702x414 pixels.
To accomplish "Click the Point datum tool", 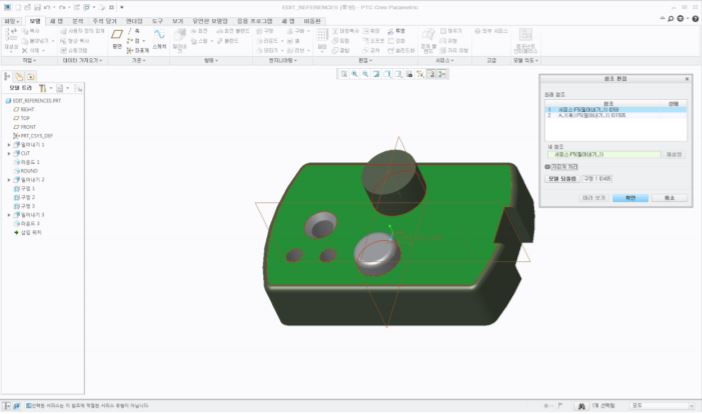I will pyautogui.click(x=133, y=41).
